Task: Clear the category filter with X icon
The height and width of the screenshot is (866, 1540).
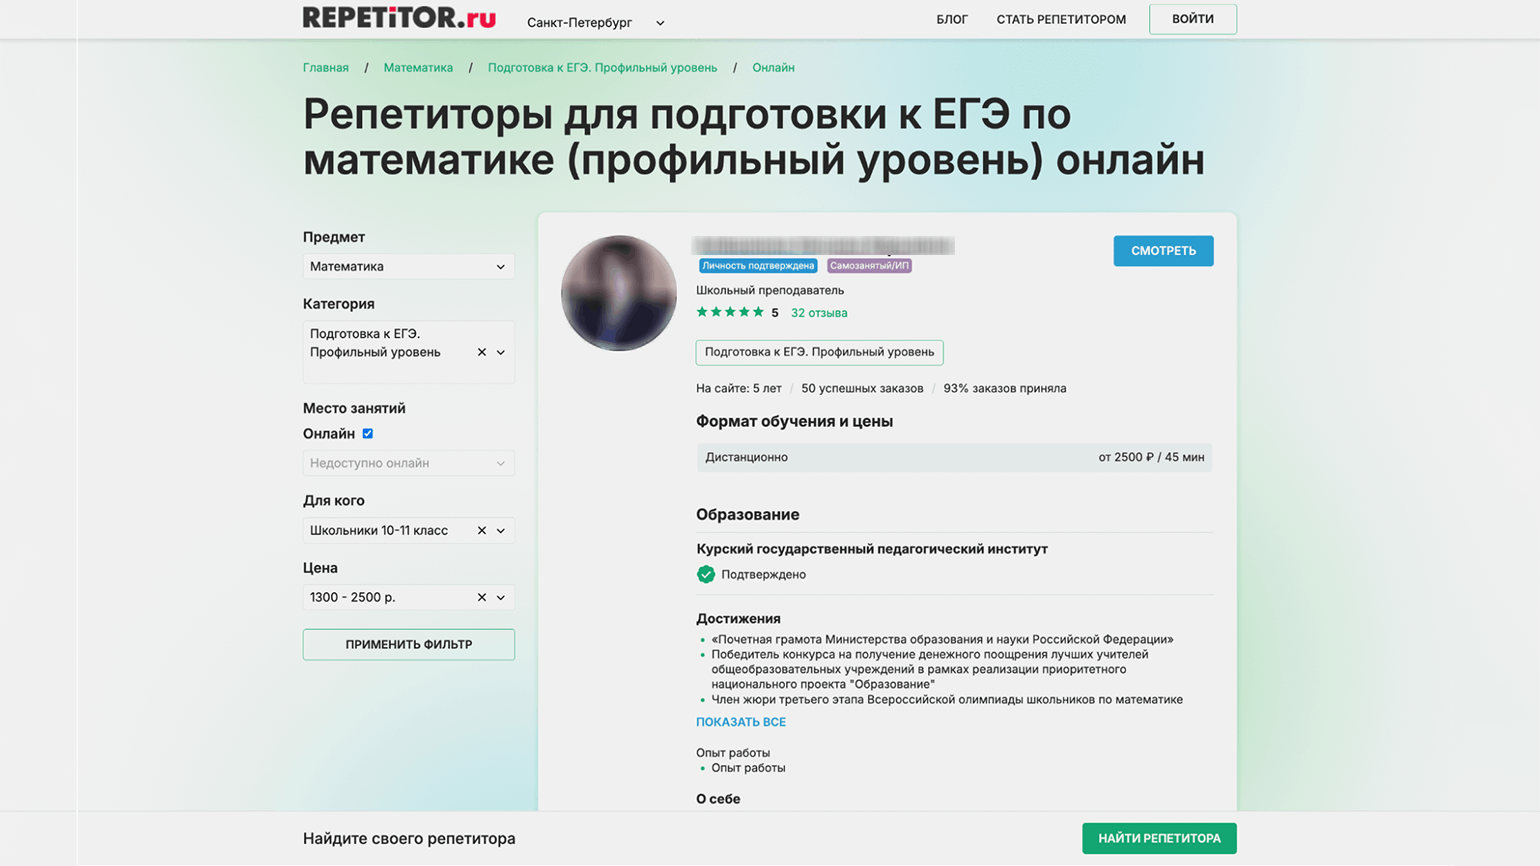Action: 481,352
